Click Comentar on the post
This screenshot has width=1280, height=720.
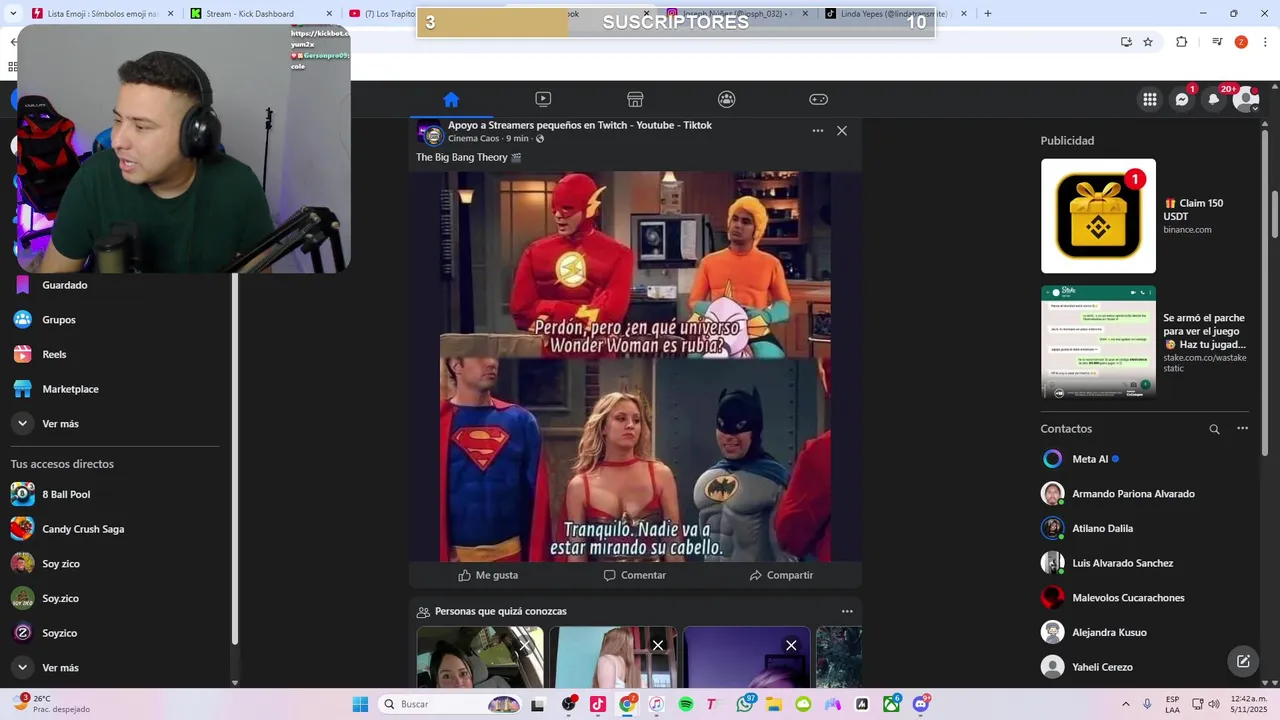[x=635, y=575]
